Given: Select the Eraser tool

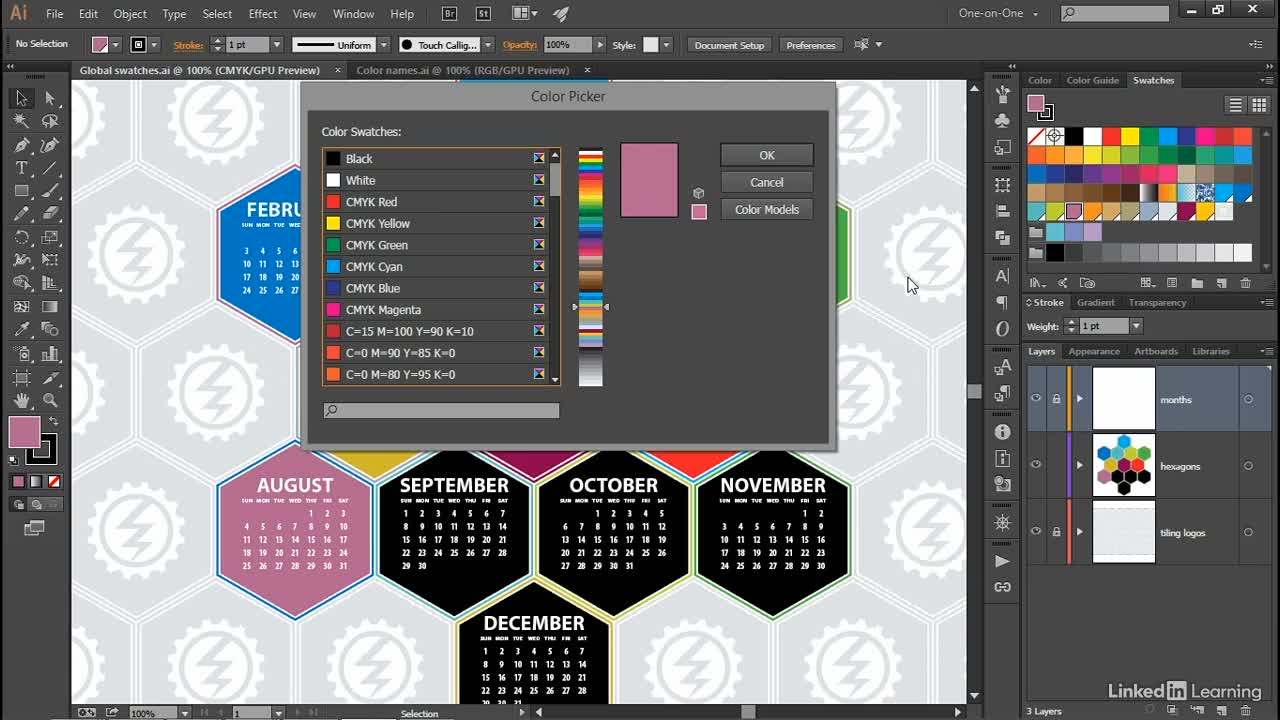Looking at the screenshot, I should click(50, 214).
